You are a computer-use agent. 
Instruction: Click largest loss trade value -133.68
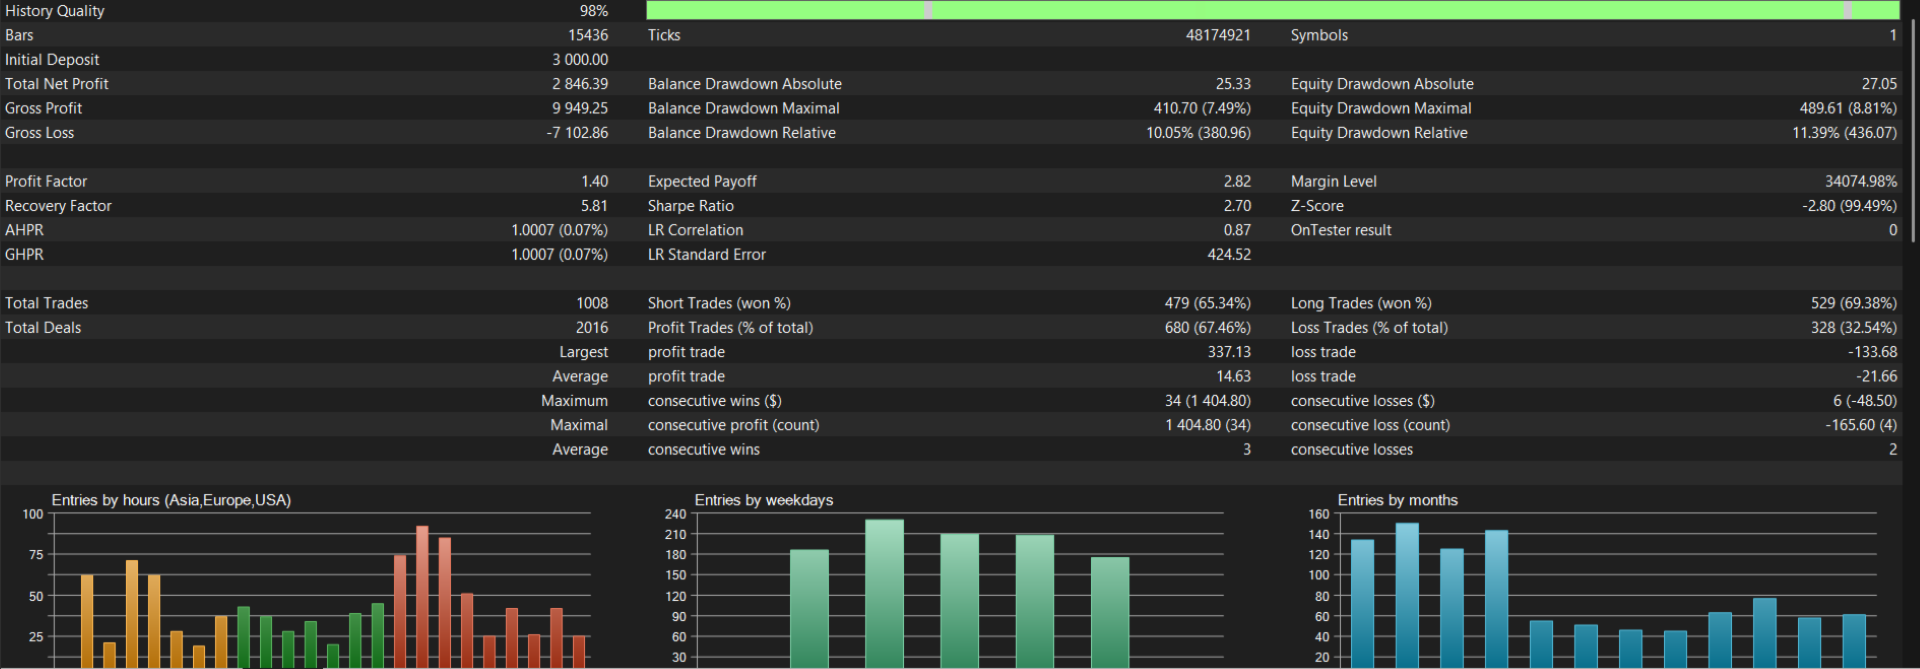(1872, 352)
